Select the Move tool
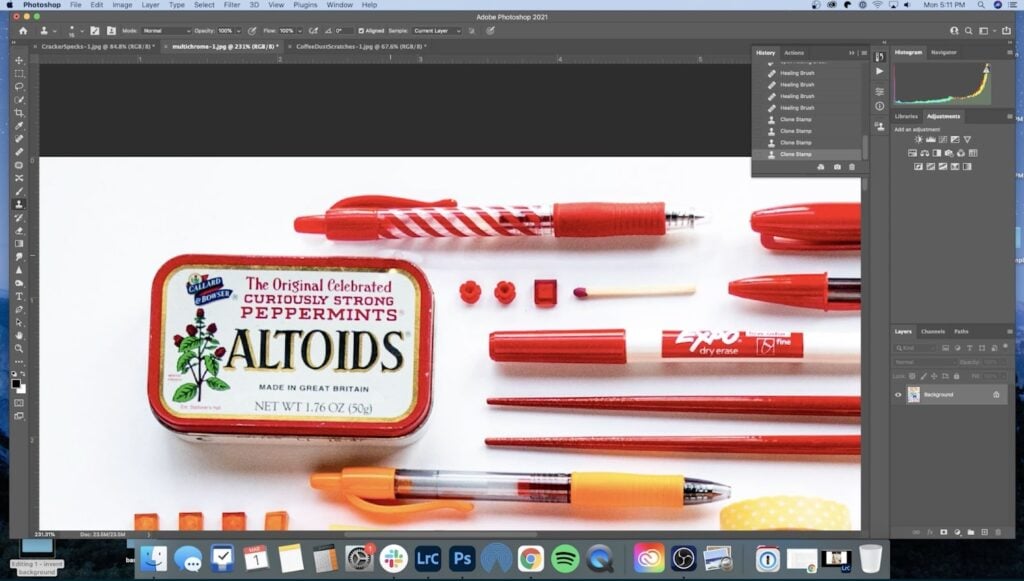This screenshot has width=1024, height=581. (19, 60)
